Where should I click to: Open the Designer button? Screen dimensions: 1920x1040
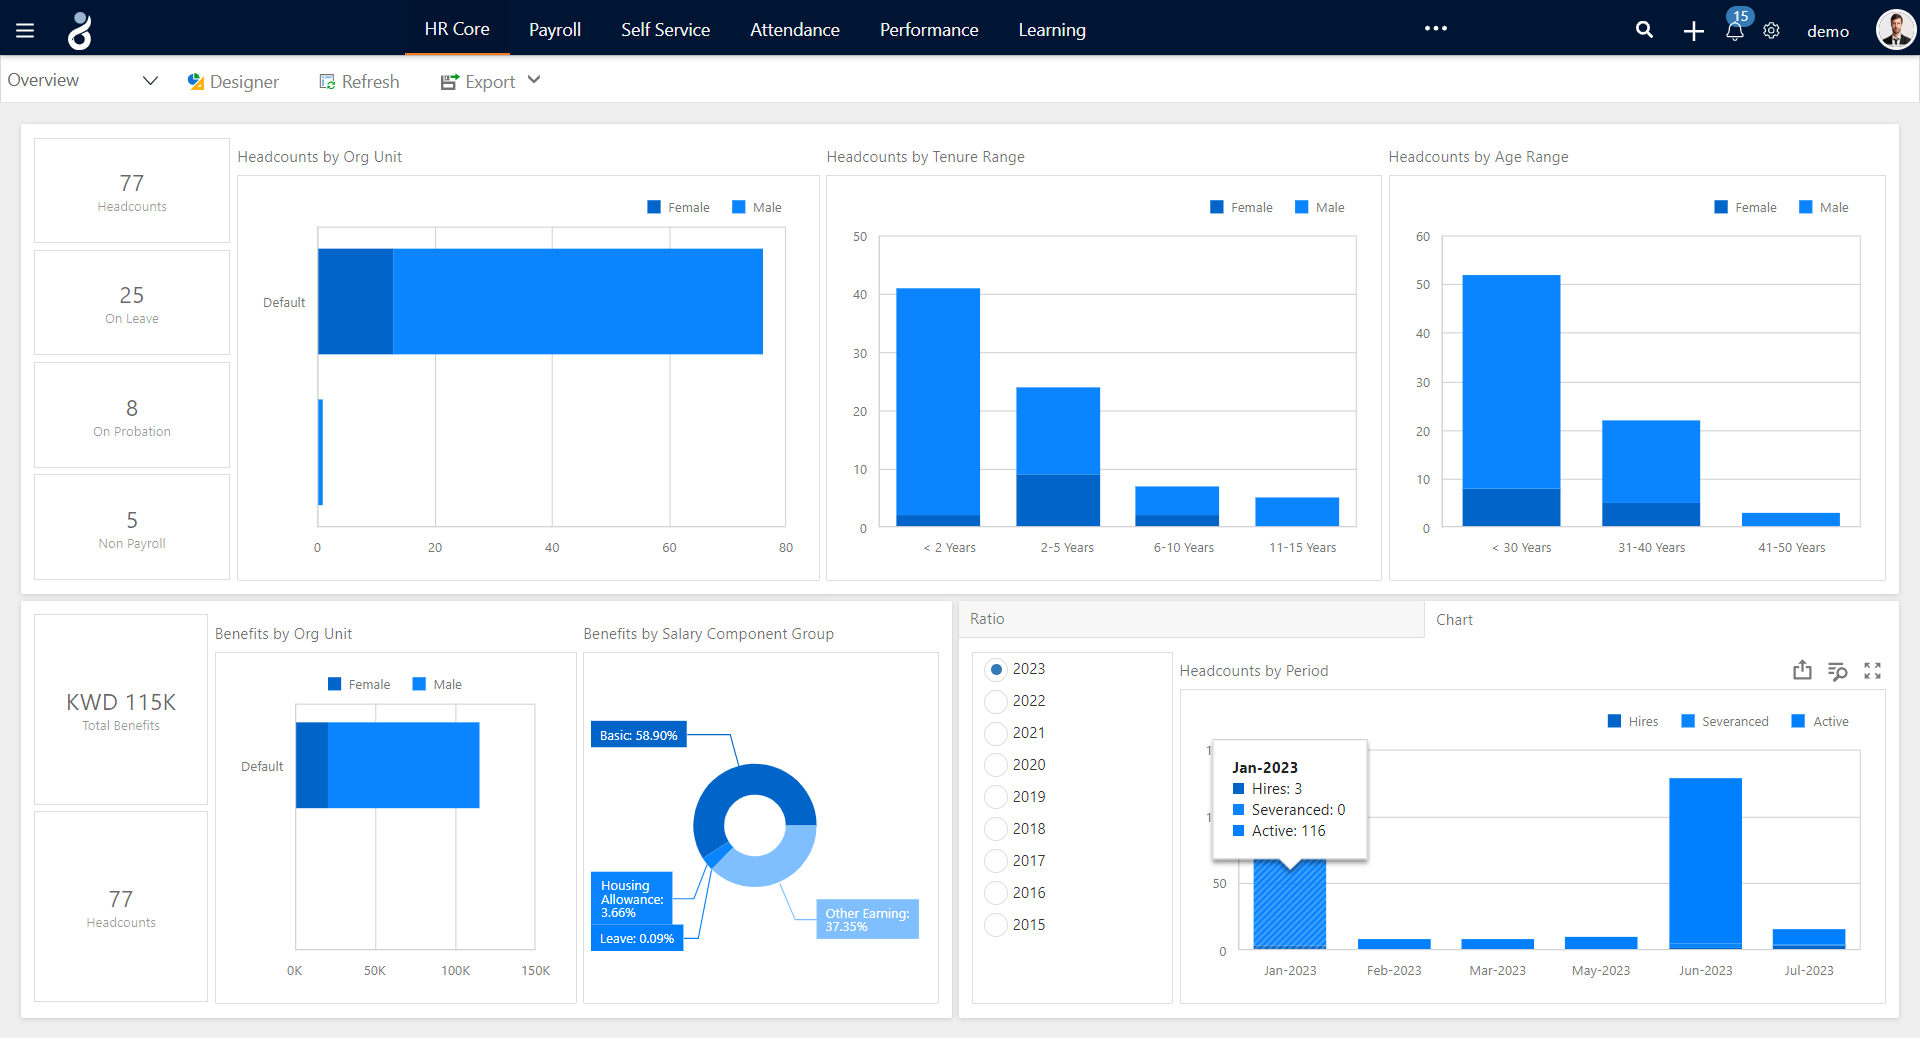(x=233, y=82)
